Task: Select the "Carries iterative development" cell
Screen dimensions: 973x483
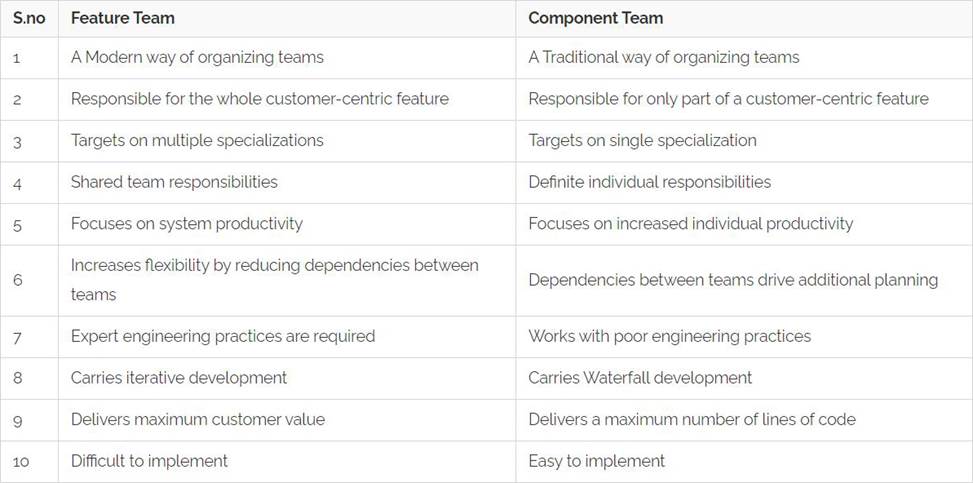Action: (179, 378)
